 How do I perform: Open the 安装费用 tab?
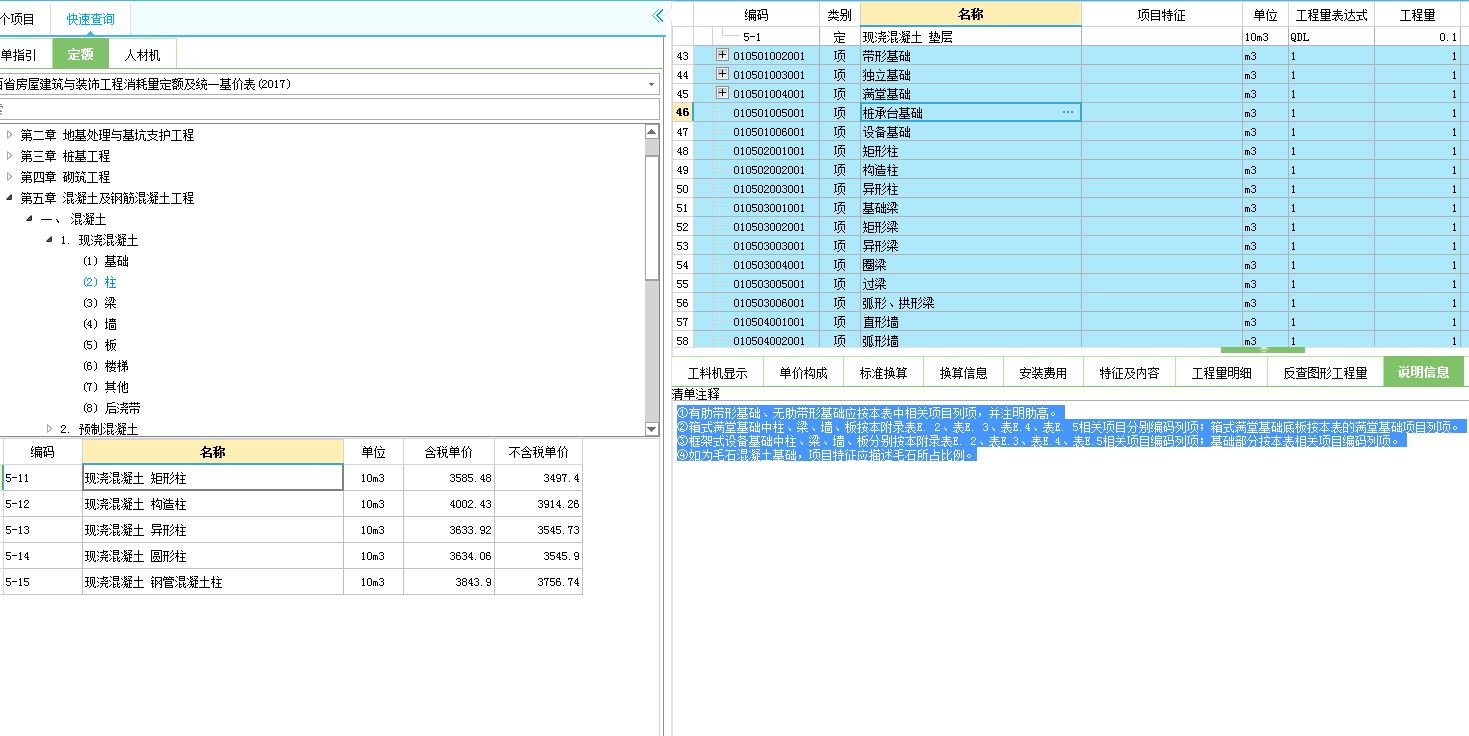[x=1043, y=373]
